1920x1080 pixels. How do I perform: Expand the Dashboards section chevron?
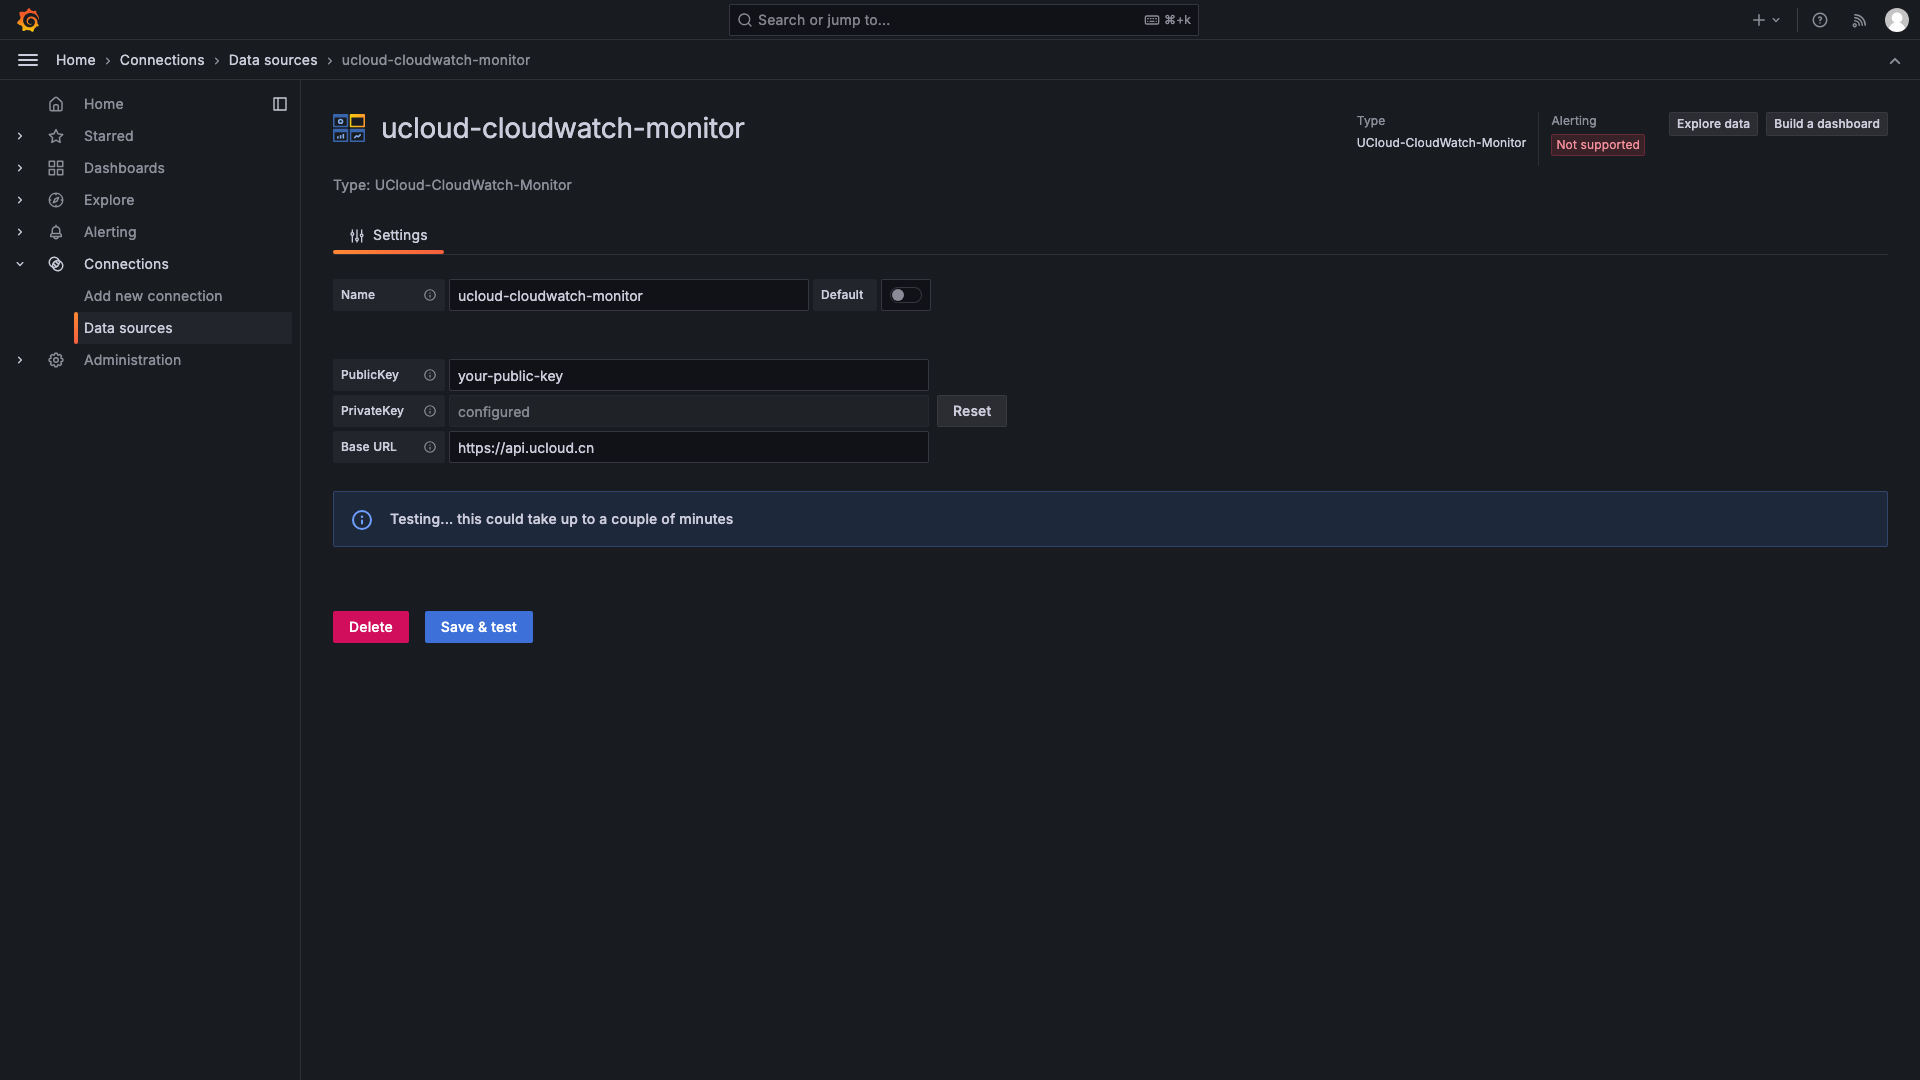tap(20, 168)
